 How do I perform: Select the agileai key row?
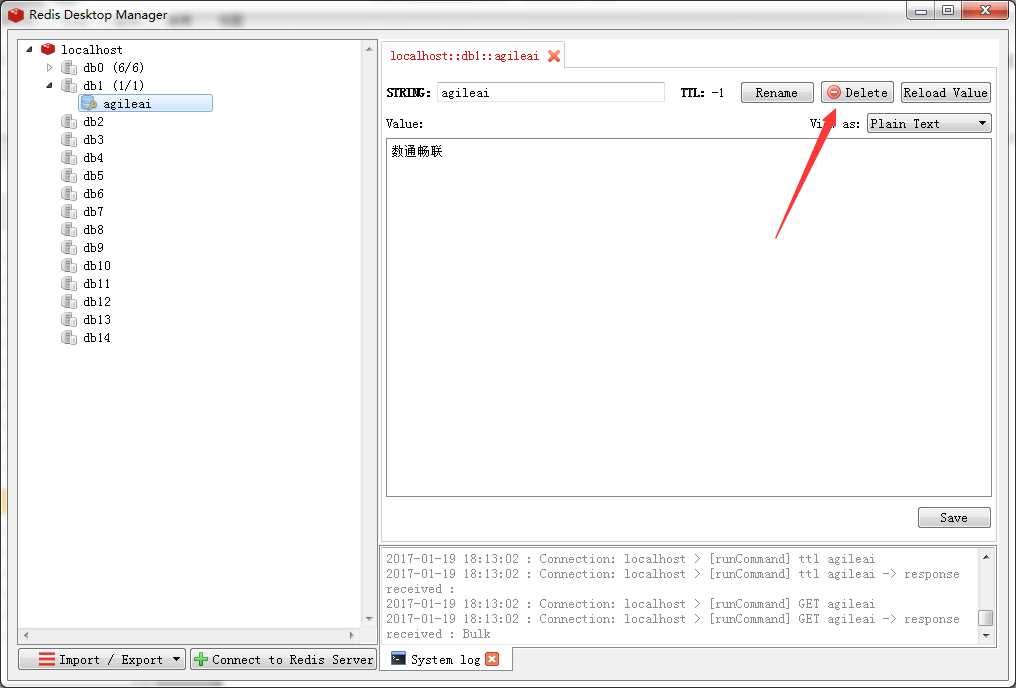[146, 104]
